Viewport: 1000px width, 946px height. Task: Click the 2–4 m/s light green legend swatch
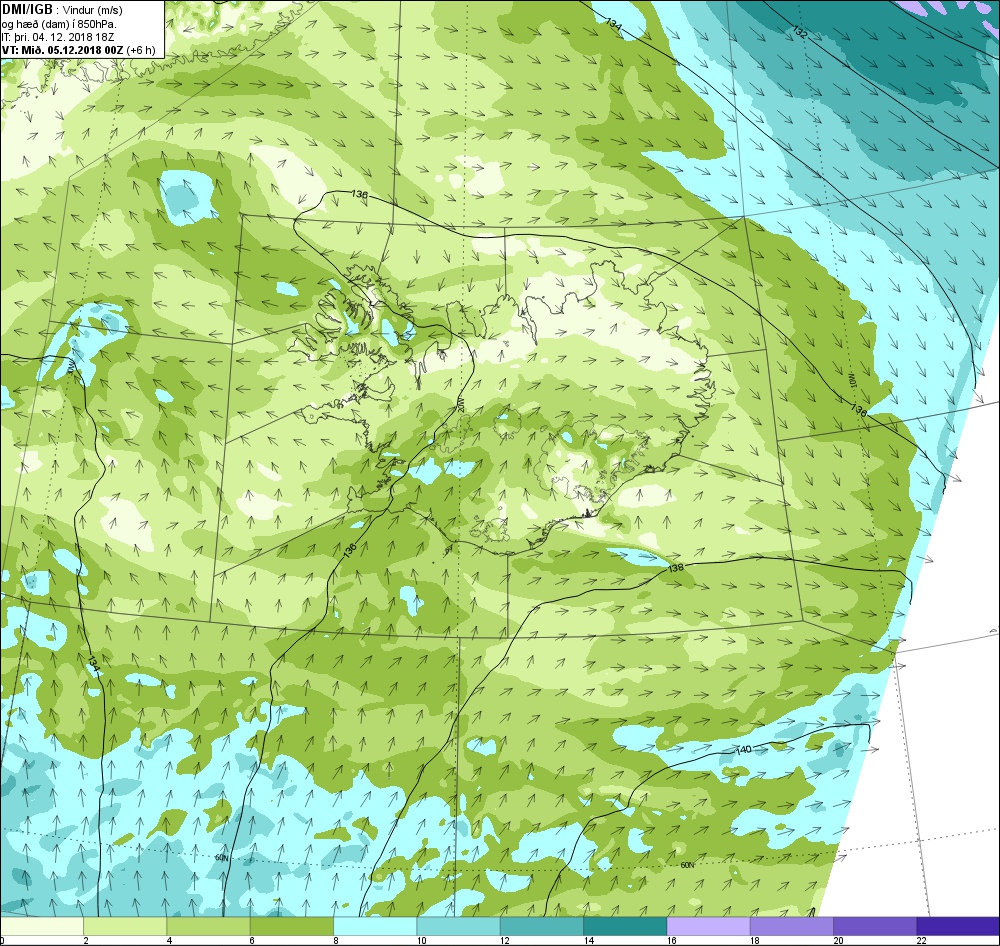[125, 925]
